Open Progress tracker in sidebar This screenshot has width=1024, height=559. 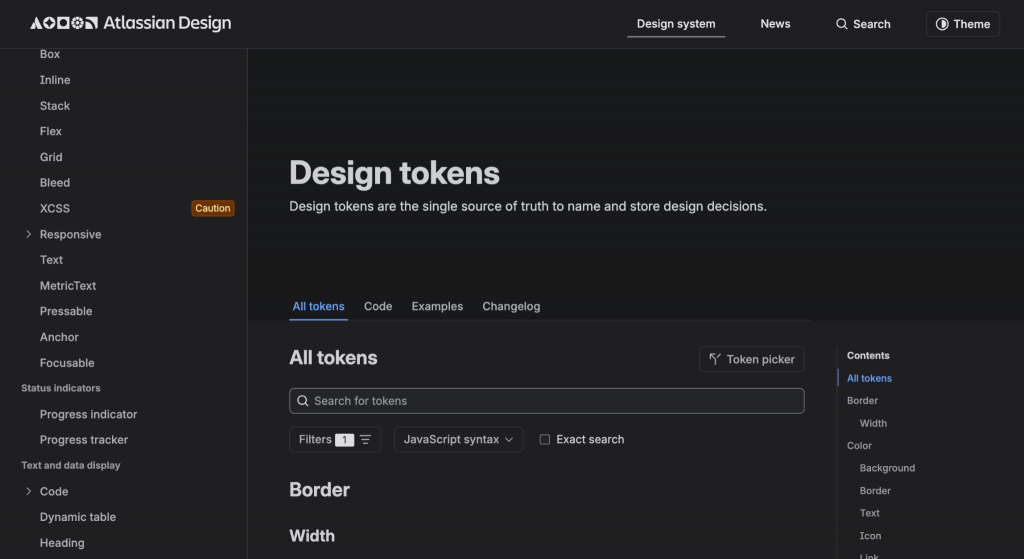pos(84,440)
